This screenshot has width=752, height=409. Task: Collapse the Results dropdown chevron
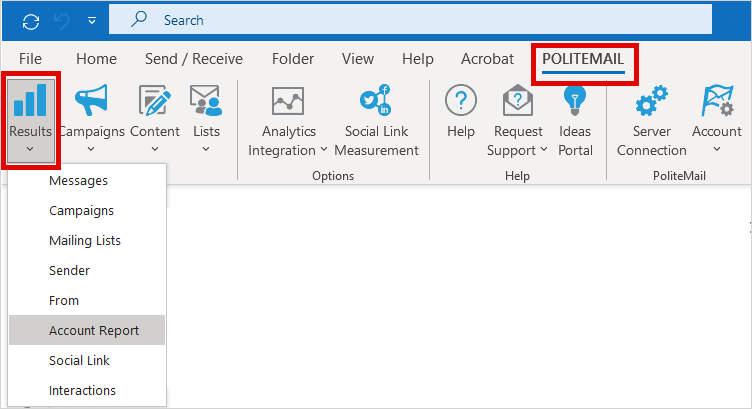tap(30, 149)
